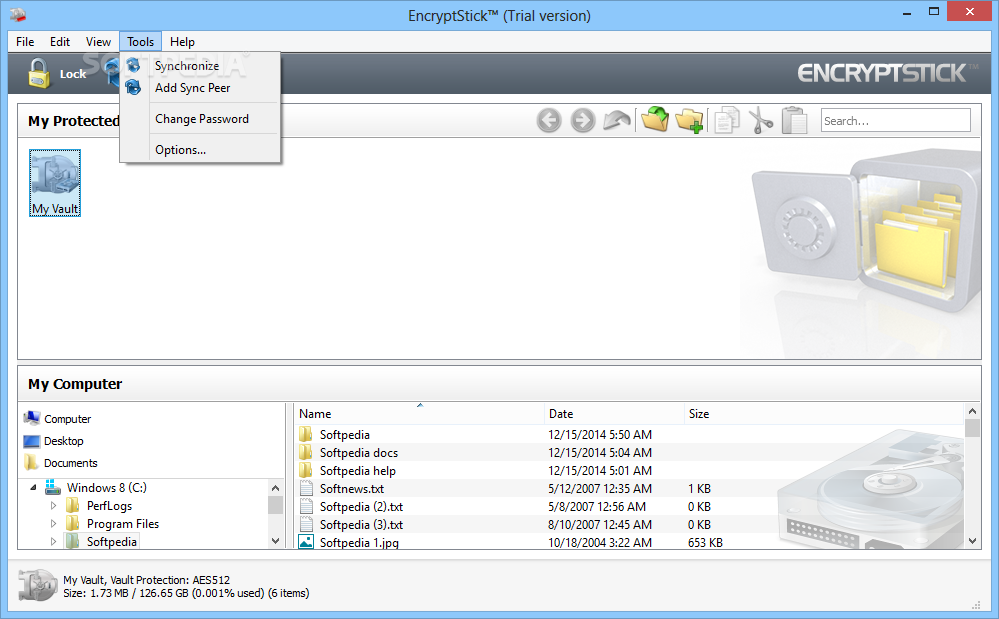Click the Softpedia 1.jpg image file icon
Image resolution: width=999 pixels, height=619 pixels.
coord(306,543)
